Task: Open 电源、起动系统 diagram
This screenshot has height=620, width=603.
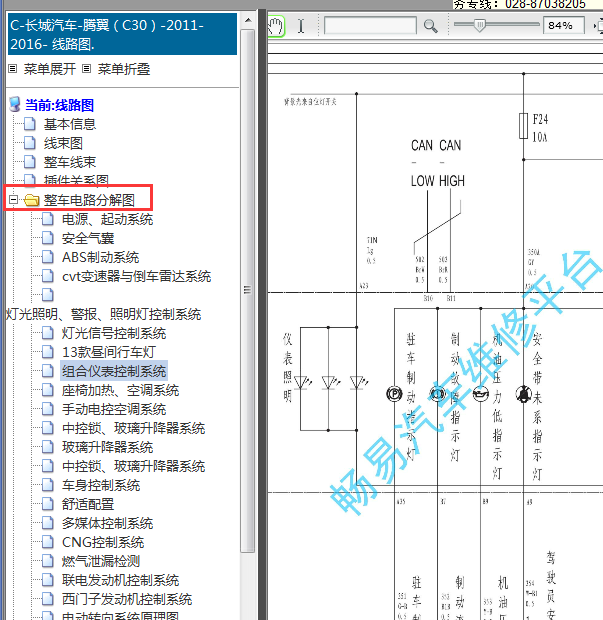Action: click(x=108, y=219)
